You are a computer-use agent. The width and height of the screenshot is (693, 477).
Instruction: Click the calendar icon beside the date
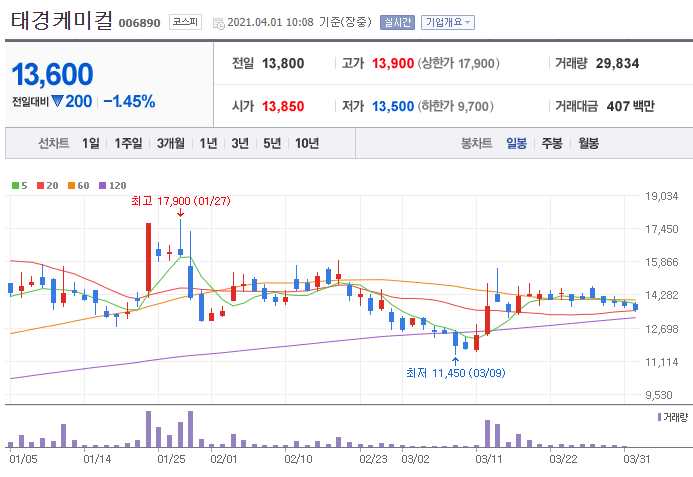click(219, 23)
